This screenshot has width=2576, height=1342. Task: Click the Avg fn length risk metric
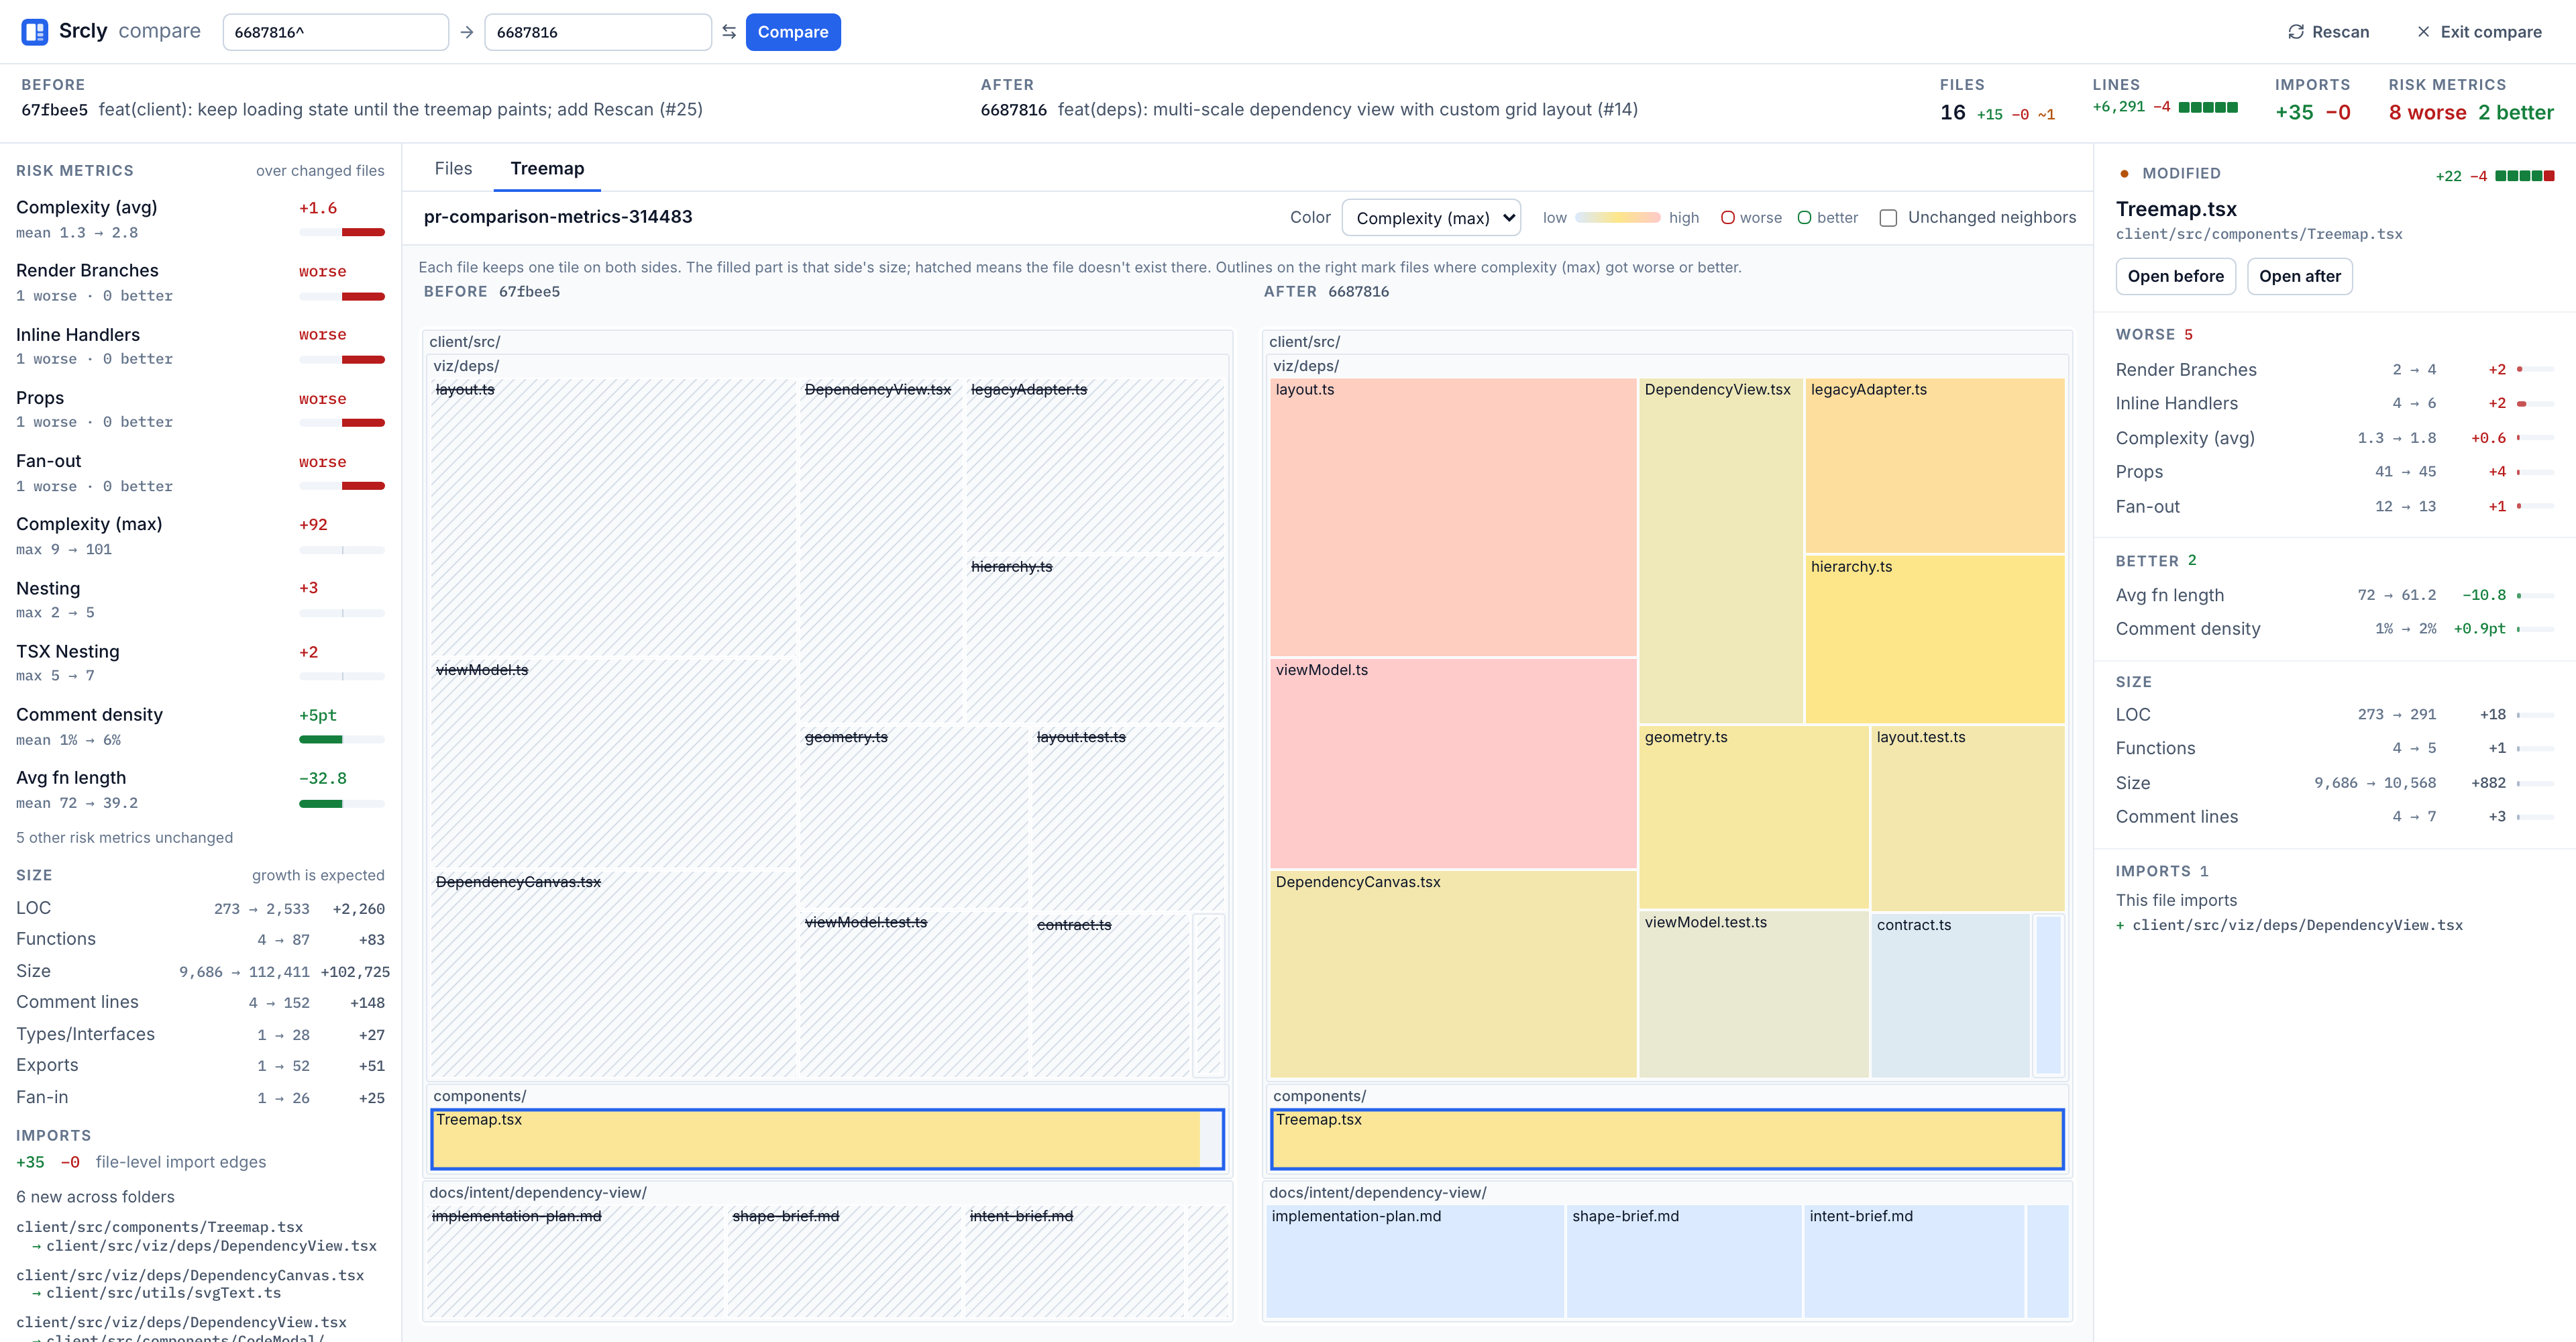200,789
